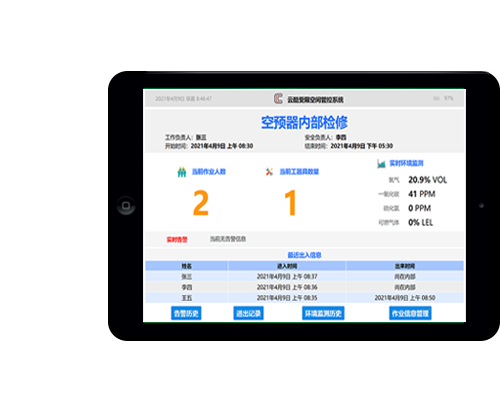This screenshot has width=500, height=413.
Task: Open the 作业信息管理 job info management
Action: 410,313
